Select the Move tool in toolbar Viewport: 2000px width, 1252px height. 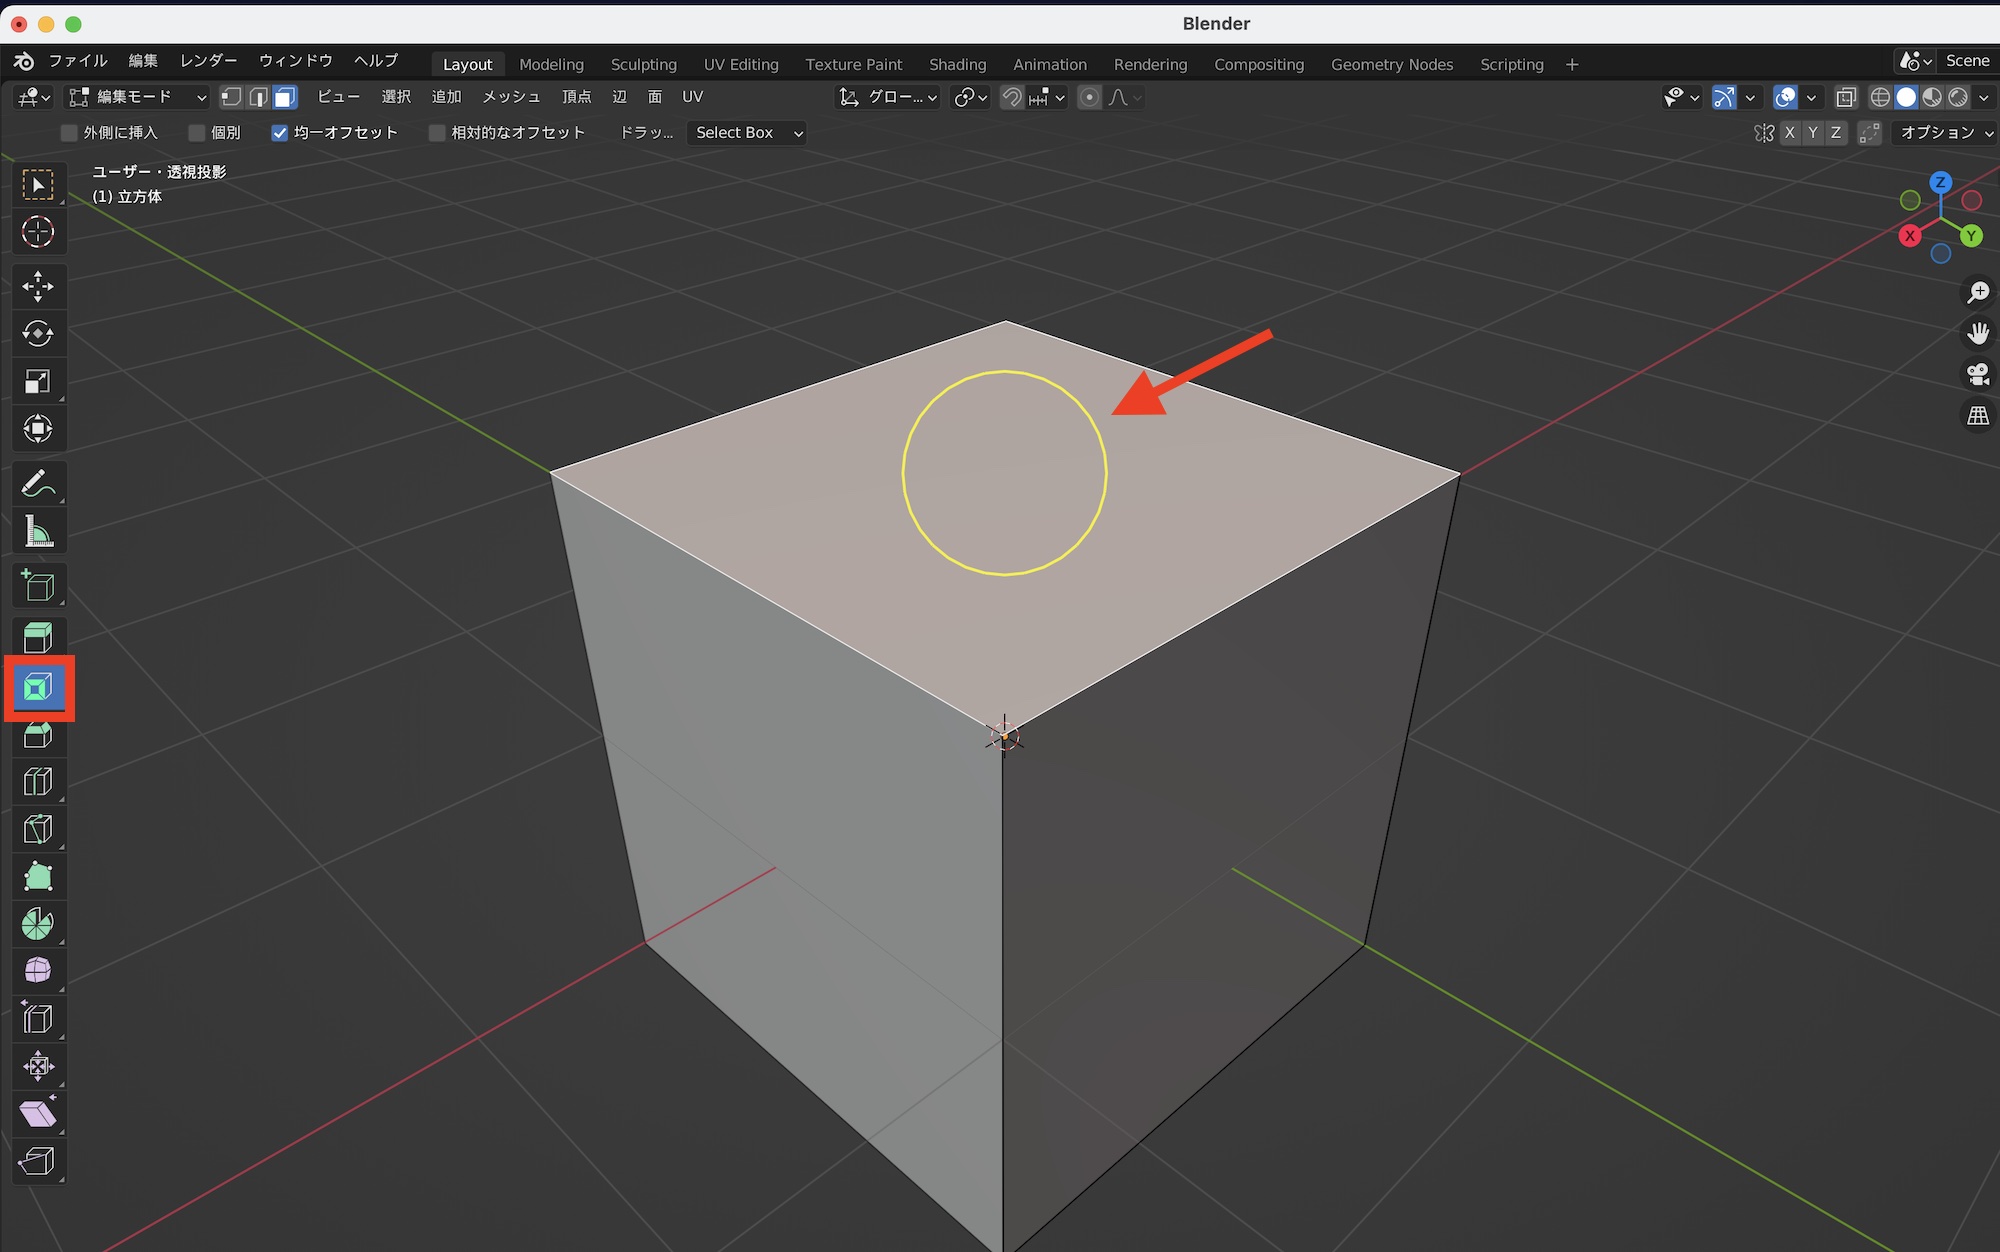point(38,286)
